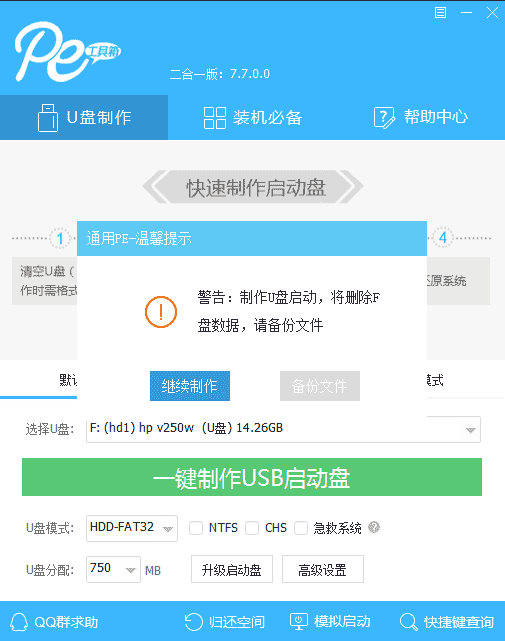The width and height of the screenshot is (505, 641).
Task: Click 备份文件 in the warning dialog
Action: [x=320, y=386]
